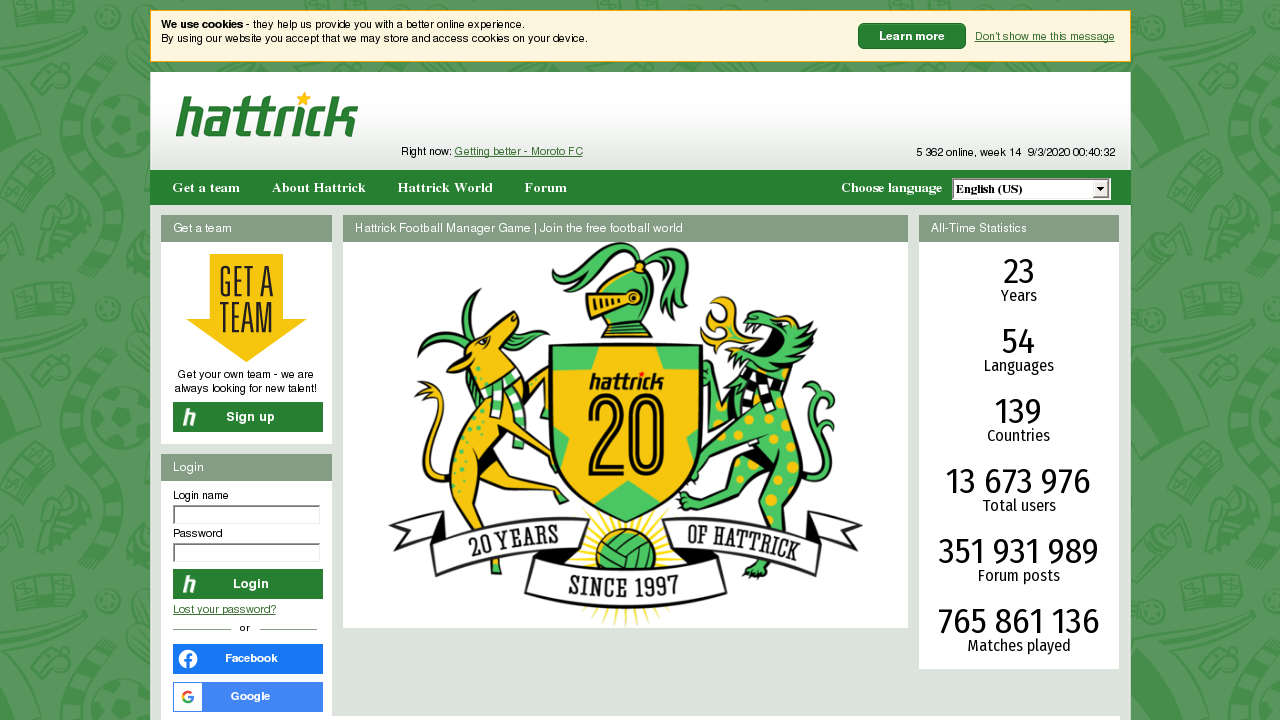
Task: Click the yellow Get A Team arrow graphic
Action: point(246,307)
